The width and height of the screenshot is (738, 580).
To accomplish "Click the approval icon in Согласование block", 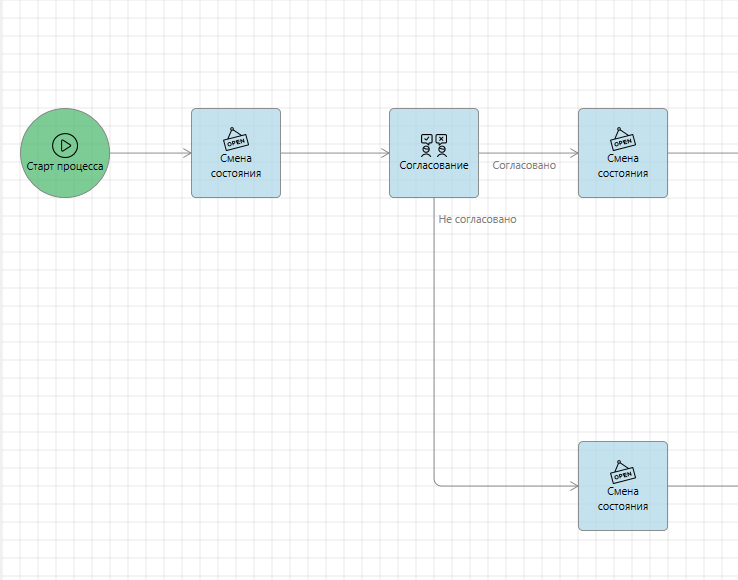I will 434,143.
